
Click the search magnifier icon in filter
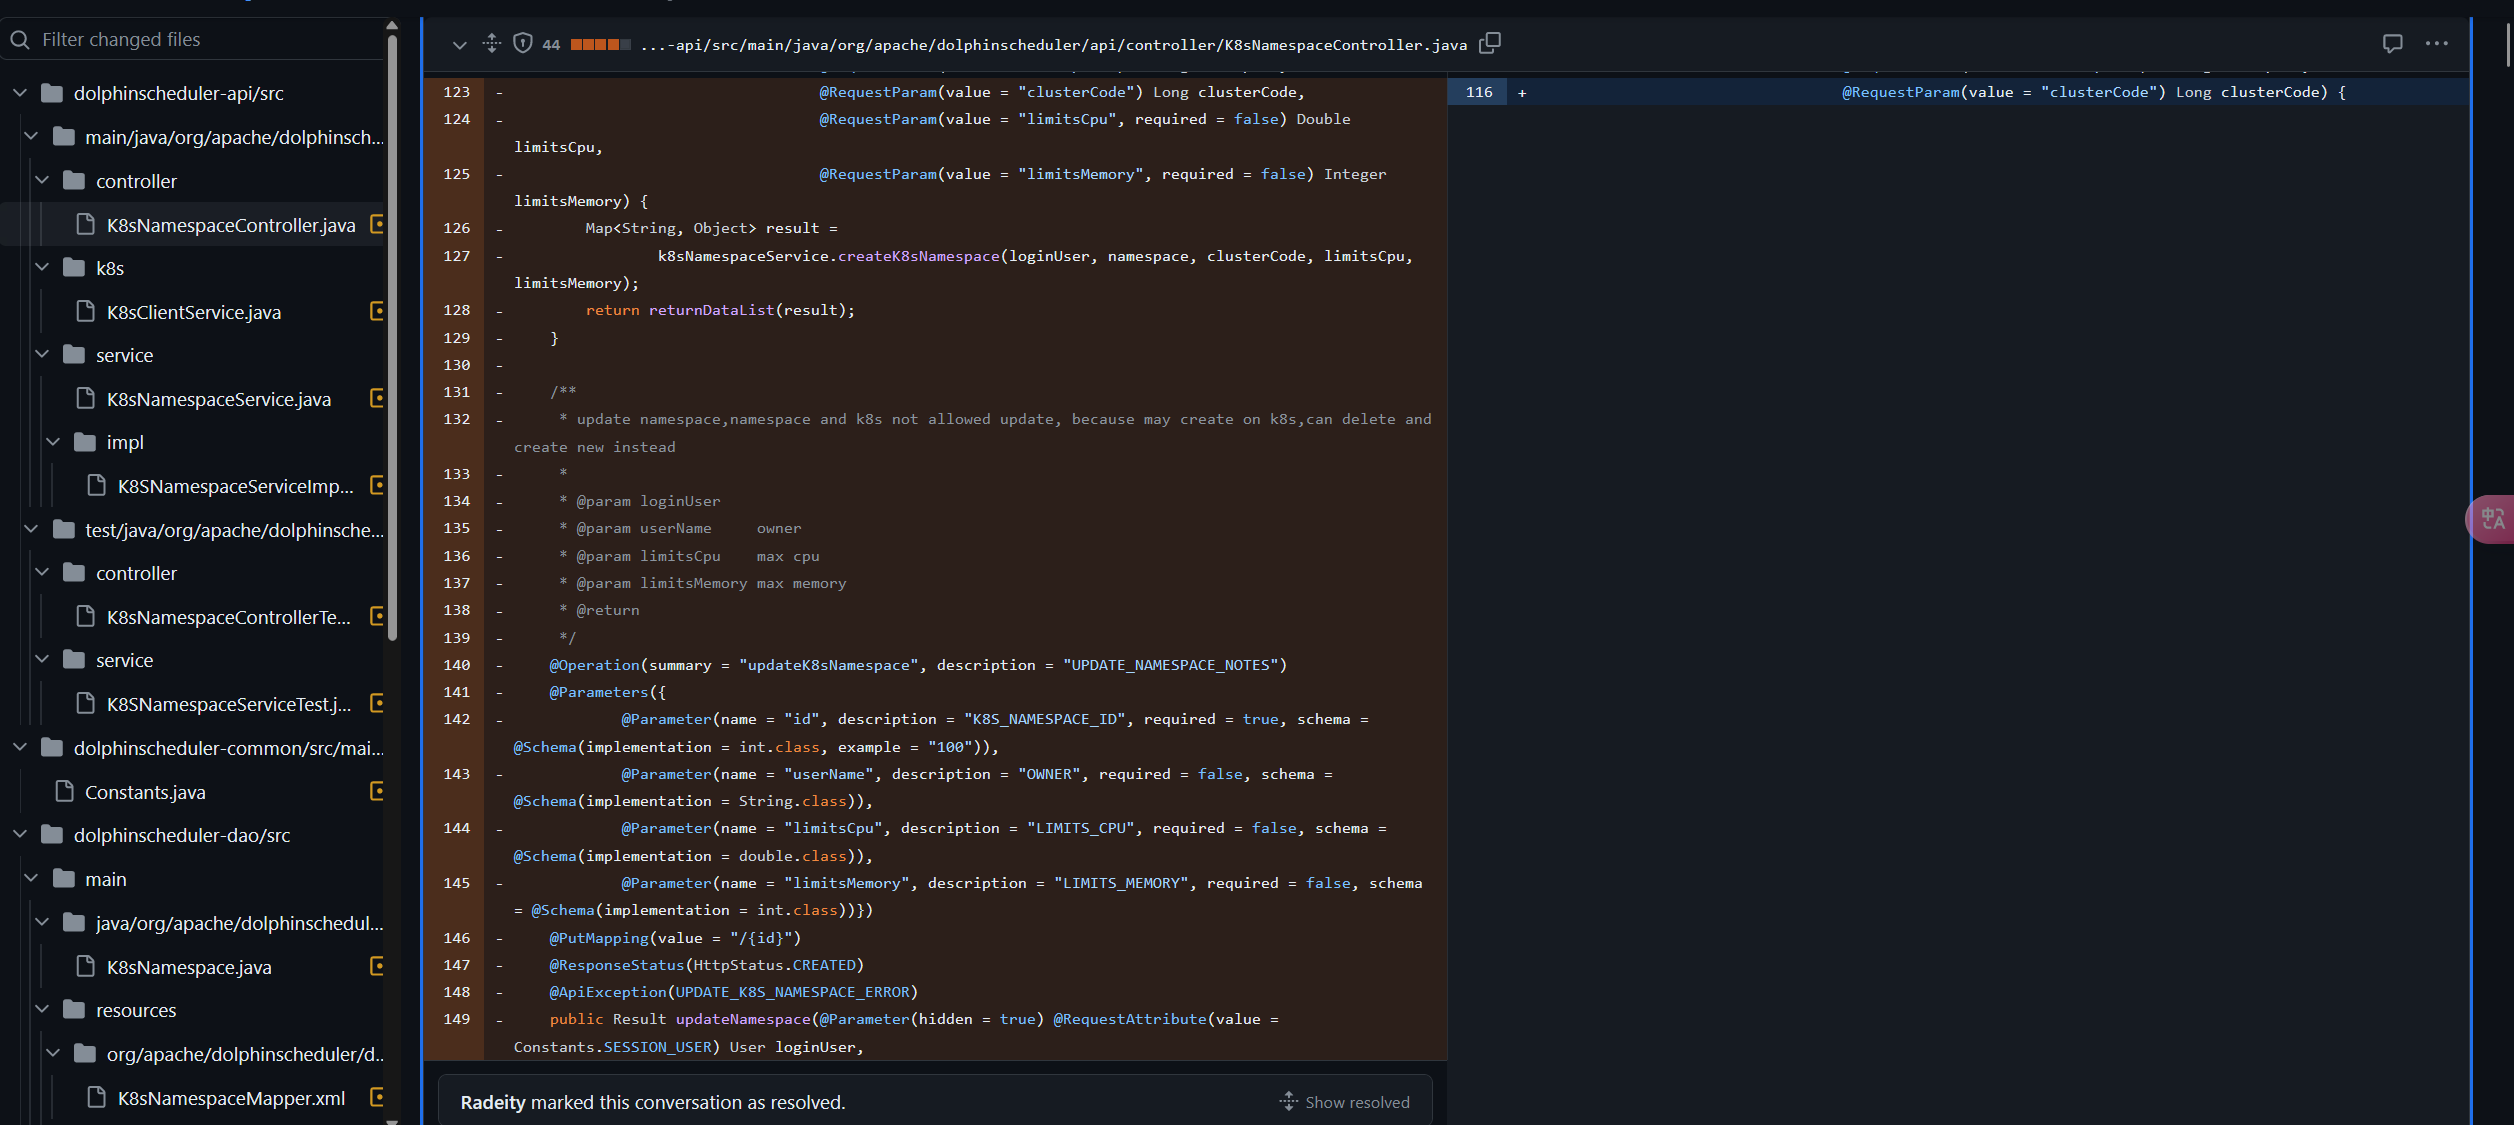[x=20, y=40]
